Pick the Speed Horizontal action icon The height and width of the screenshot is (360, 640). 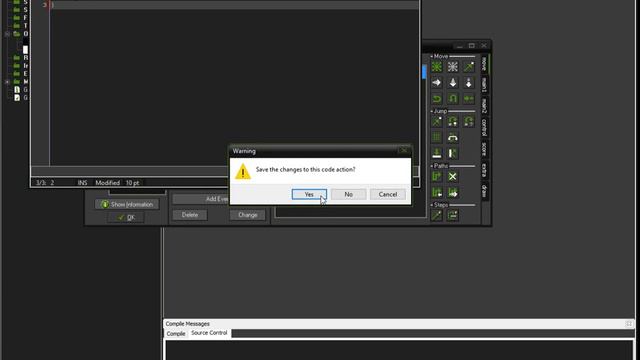click(x=437, y=83)
